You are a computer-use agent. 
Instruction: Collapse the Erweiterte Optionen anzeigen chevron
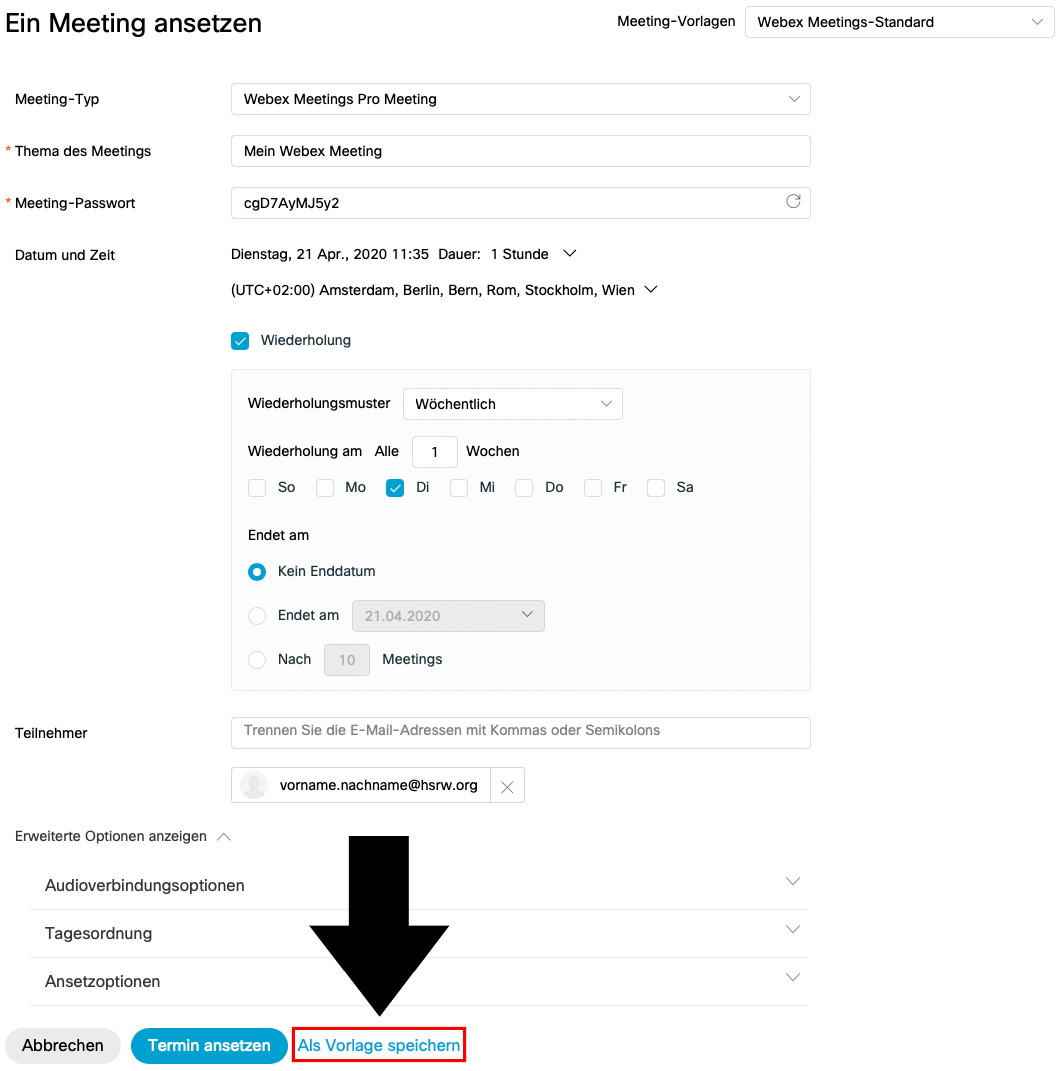click(x=224, y=837)
